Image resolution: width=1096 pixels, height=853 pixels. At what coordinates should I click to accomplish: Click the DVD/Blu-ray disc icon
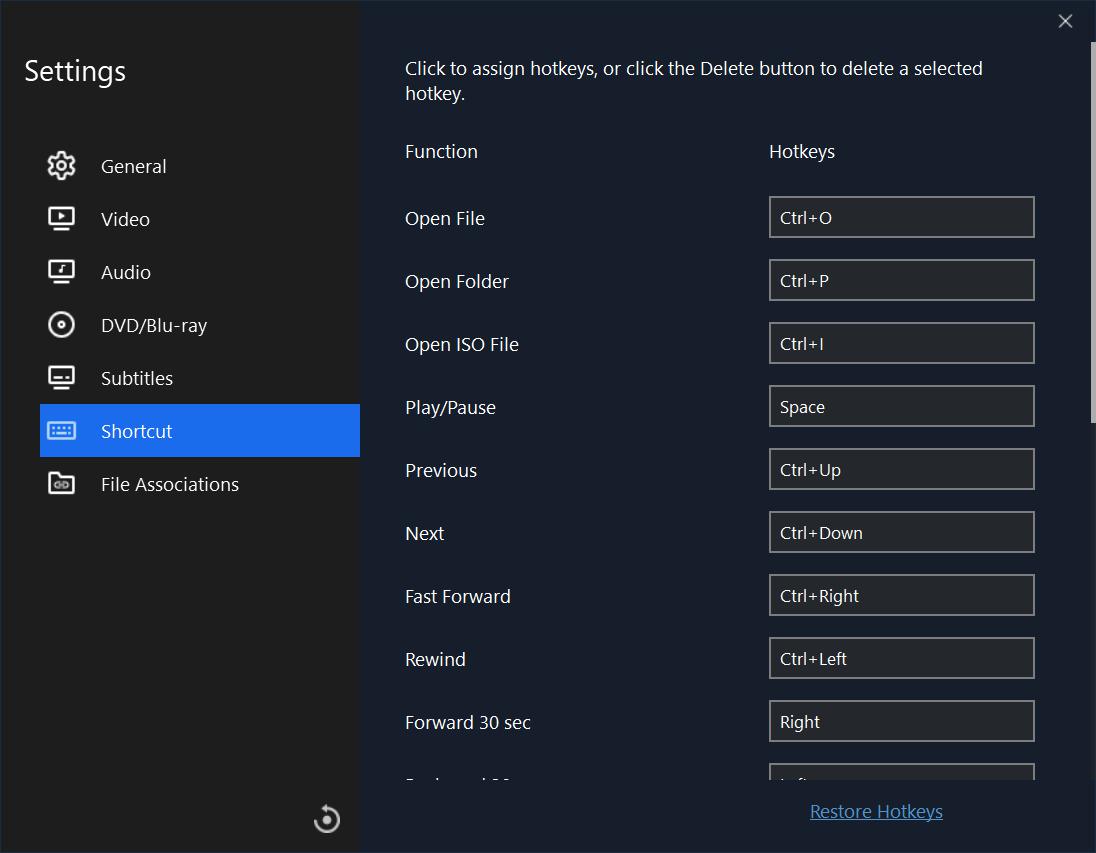coord(61,325)
